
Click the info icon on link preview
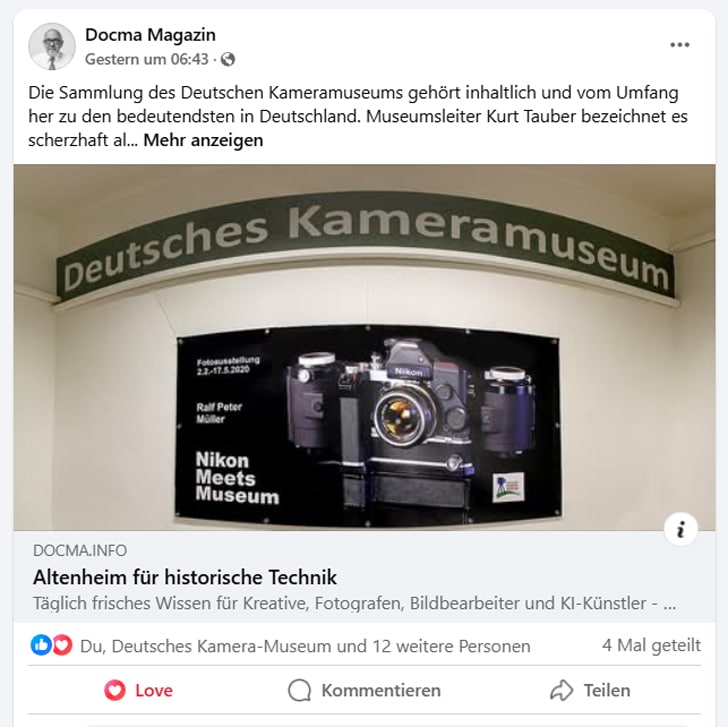(681, 529)
